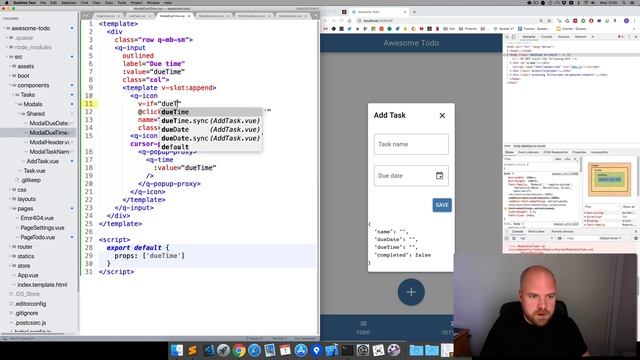The height and width of the screenshot is (360, 640).
Task: Switch to DevTools Elements tab
Action: [x=529, y=37]
